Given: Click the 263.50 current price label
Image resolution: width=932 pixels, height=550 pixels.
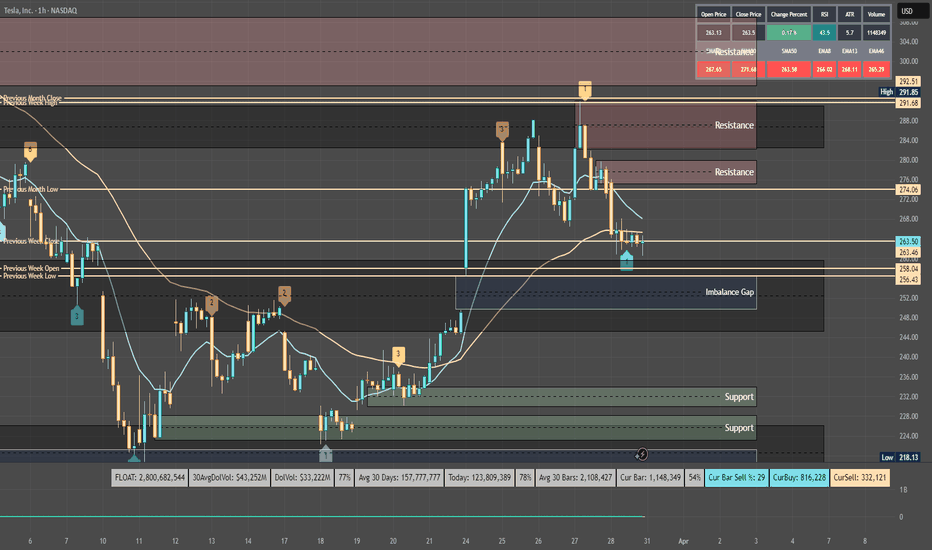Looking at the screenshot, I should 908,241.
